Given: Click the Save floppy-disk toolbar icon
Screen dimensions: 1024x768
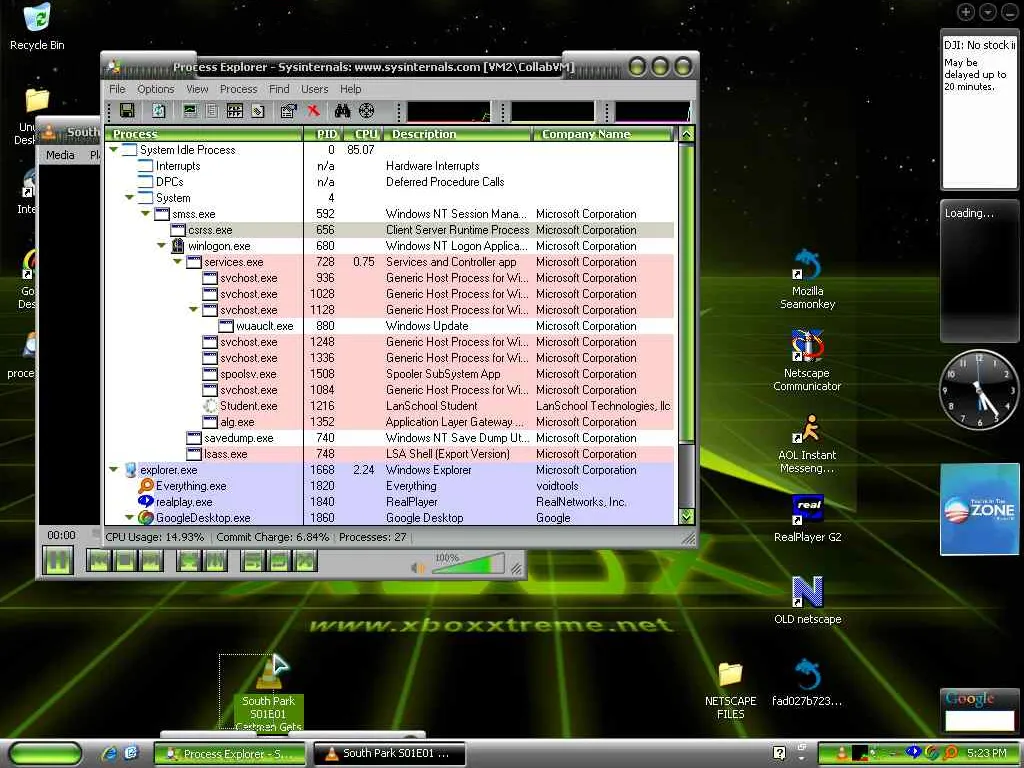Looking at the screenshot, I should (127, 110).
